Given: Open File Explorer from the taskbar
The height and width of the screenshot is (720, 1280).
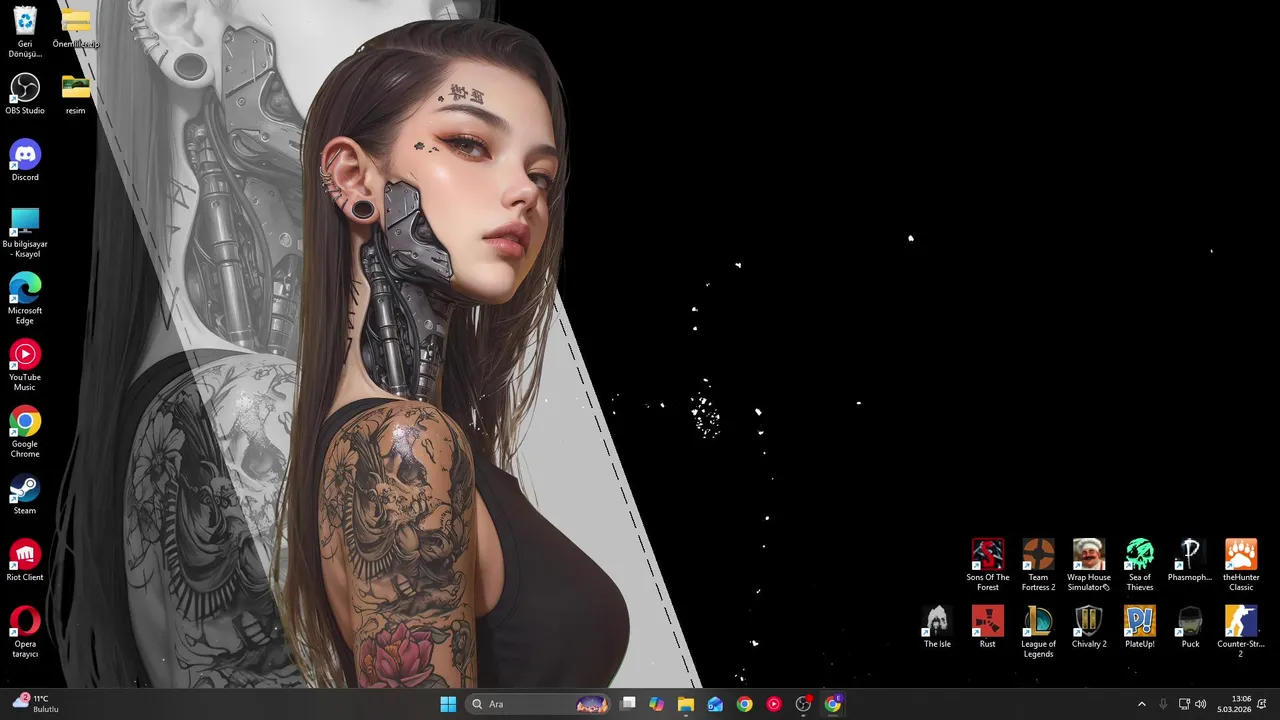Looking at the screenshot, I should point(686,704).
